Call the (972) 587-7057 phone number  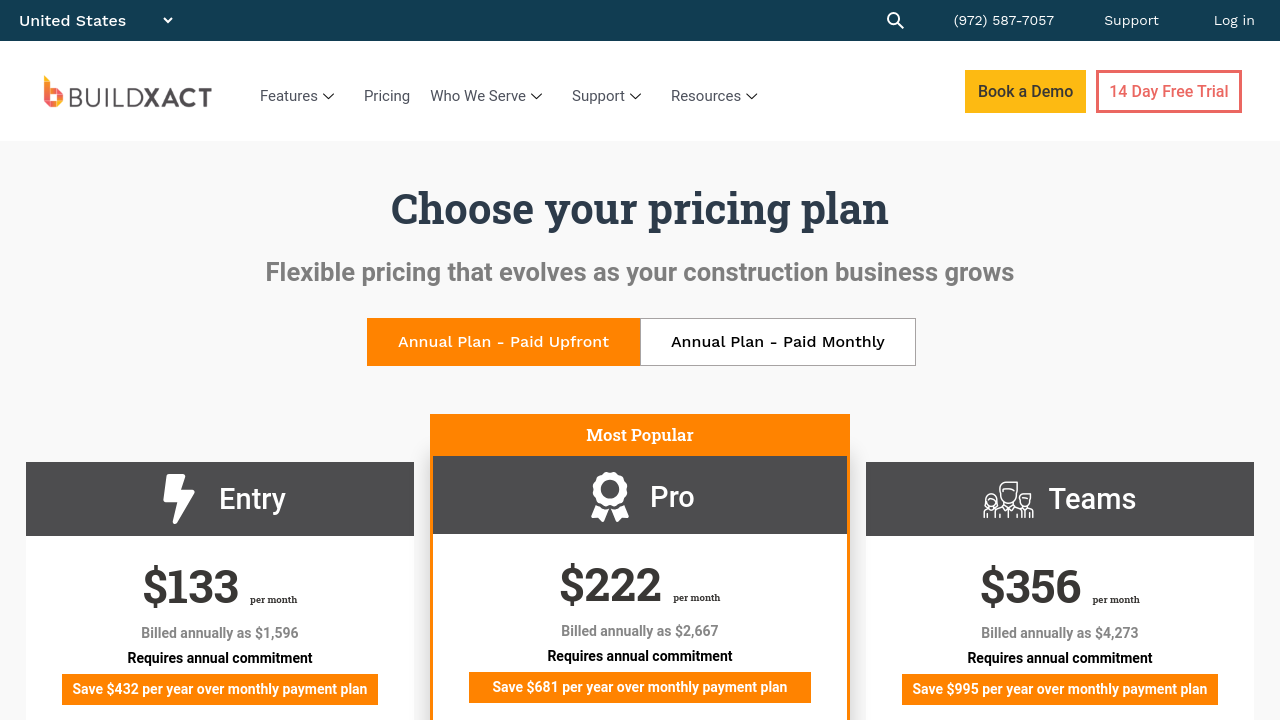1003,21
